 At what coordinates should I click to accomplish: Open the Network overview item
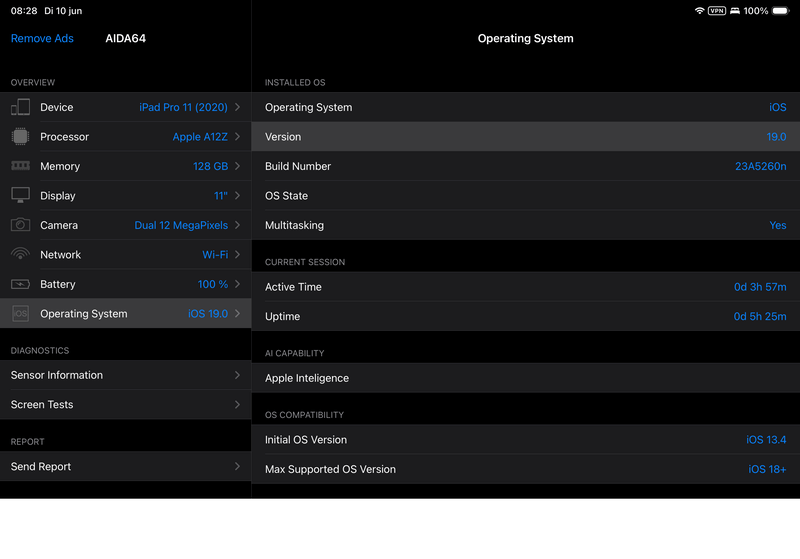point(126,255)
